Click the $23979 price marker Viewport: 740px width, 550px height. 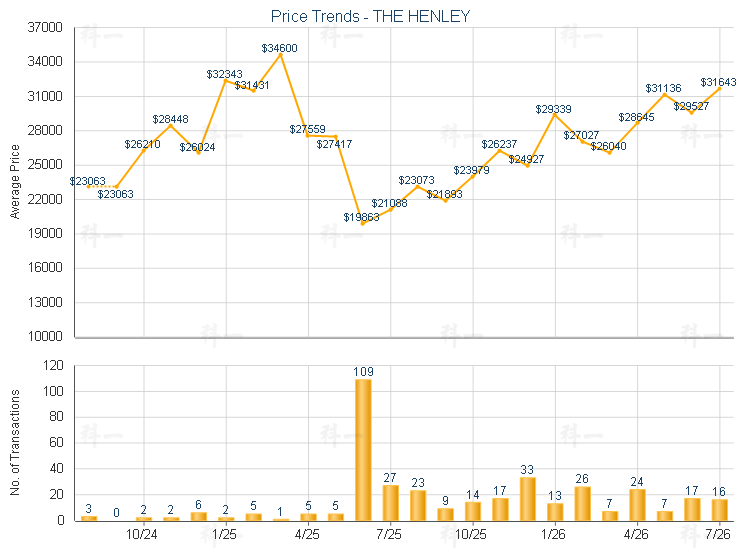coord(472,177)
